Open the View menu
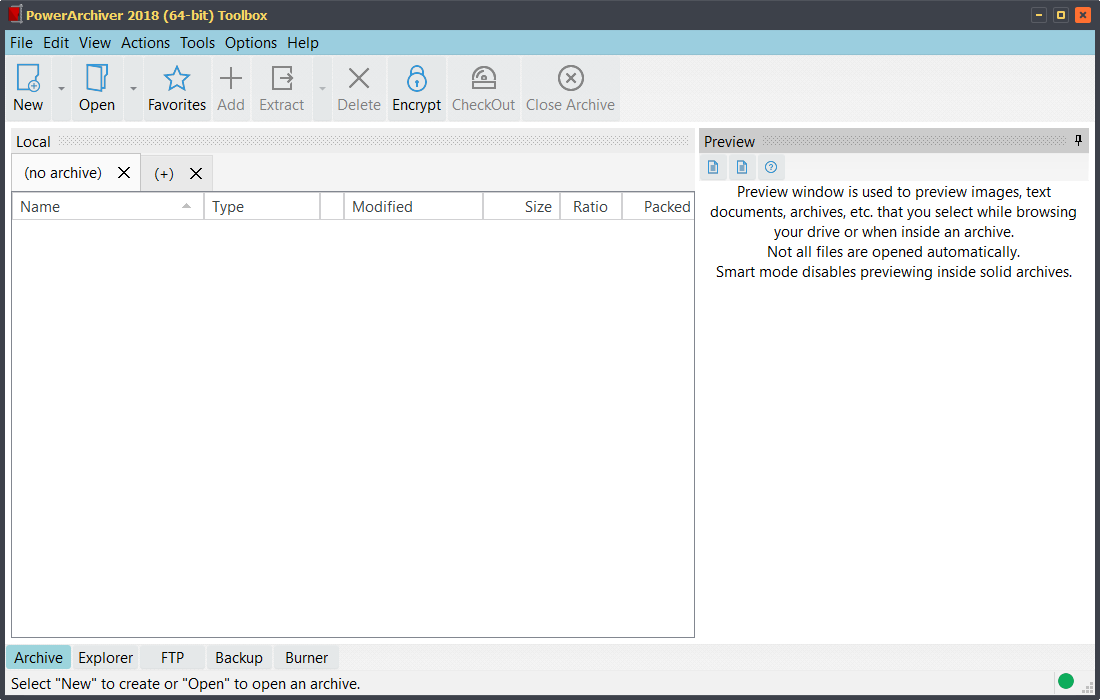This screenshot has height=700, width=1100. tap(95, 43)
